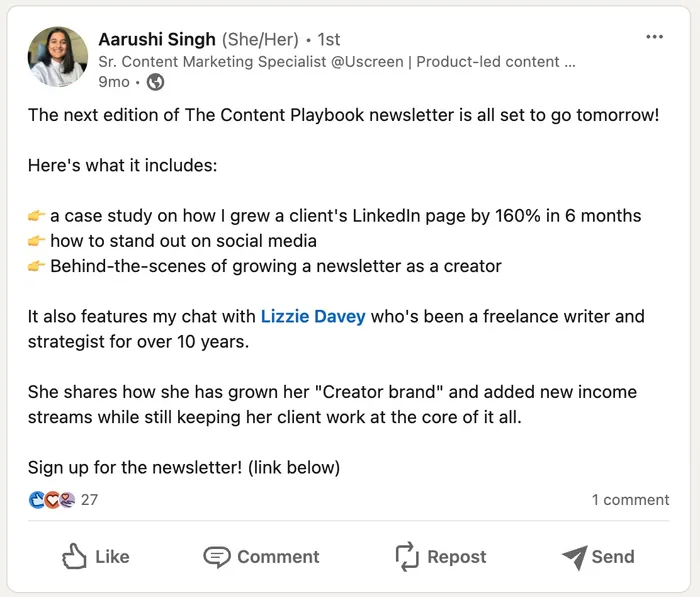This screenshot has height=597, width=700.
Task: Click the Comment speech-bubble icon
Action: pyautogui.click(x=217, y=557)
